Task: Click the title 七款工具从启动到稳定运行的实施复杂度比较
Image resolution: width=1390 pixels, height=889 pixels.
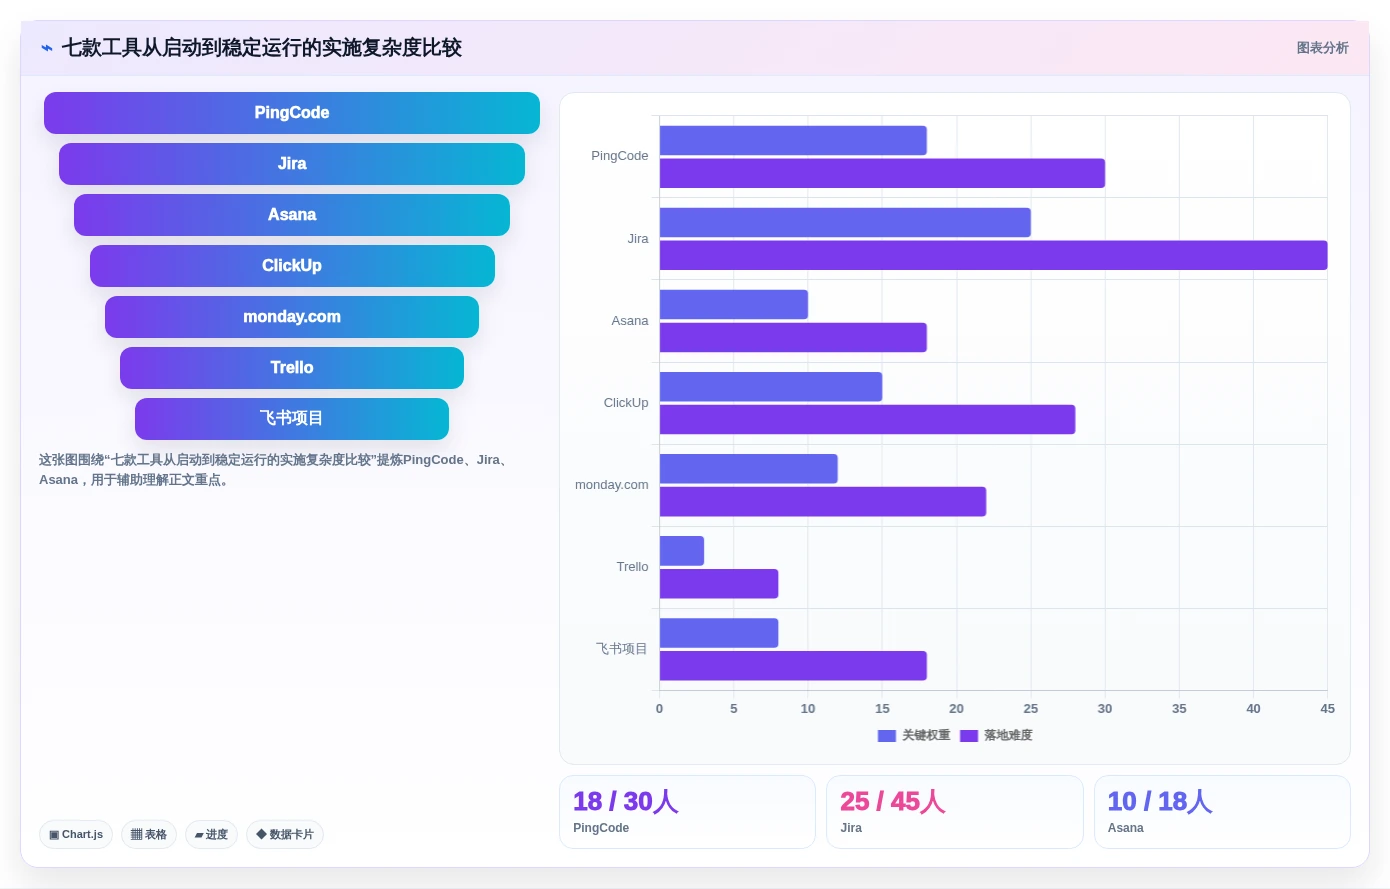Action: pyautogui.click(x=262, y=48)
